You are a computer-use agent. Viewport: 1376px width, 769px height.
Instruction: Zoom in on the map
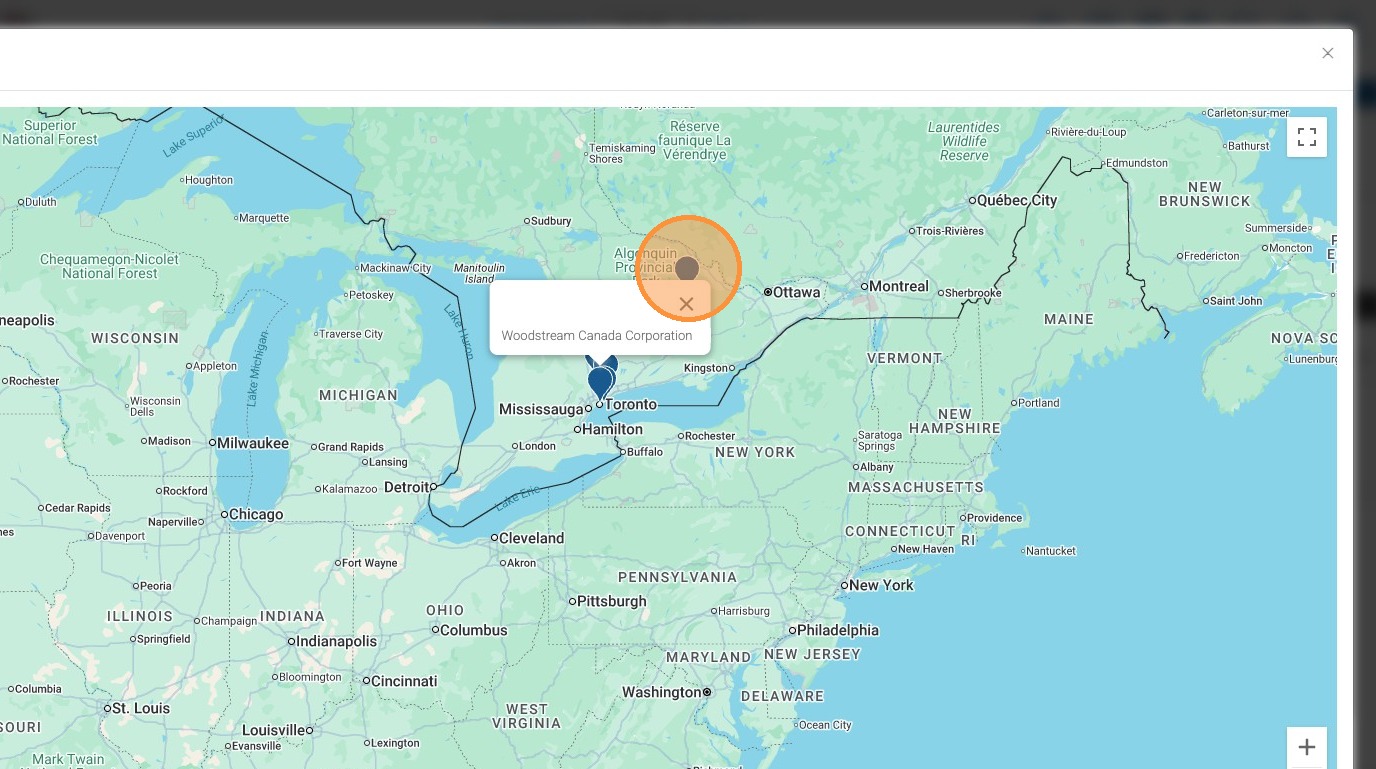(x=1307, y=747)
